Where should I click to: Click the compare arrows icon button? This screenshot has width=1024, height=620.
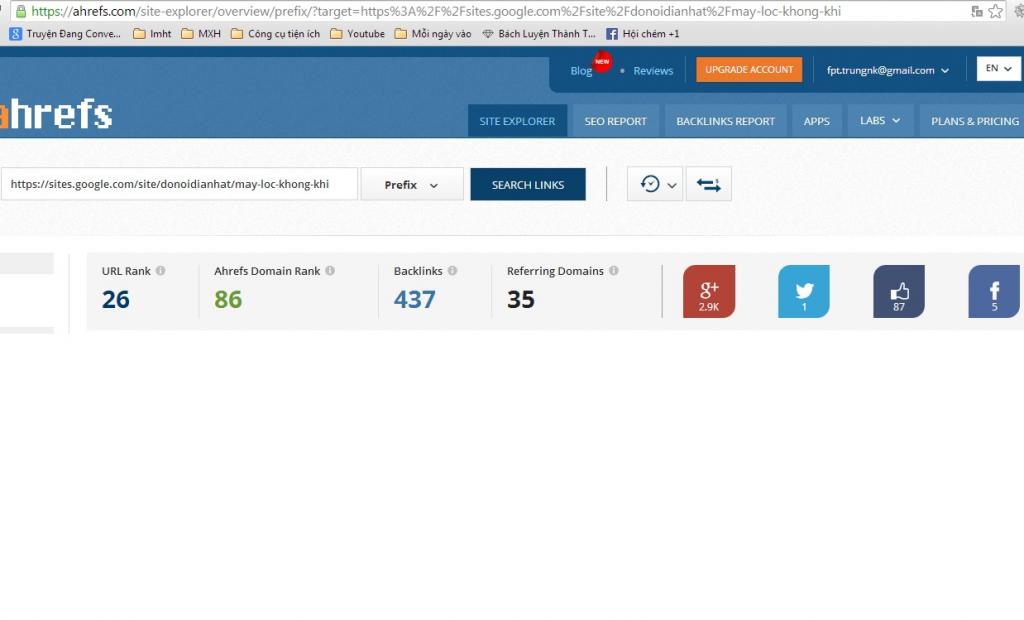coord(709,184)
